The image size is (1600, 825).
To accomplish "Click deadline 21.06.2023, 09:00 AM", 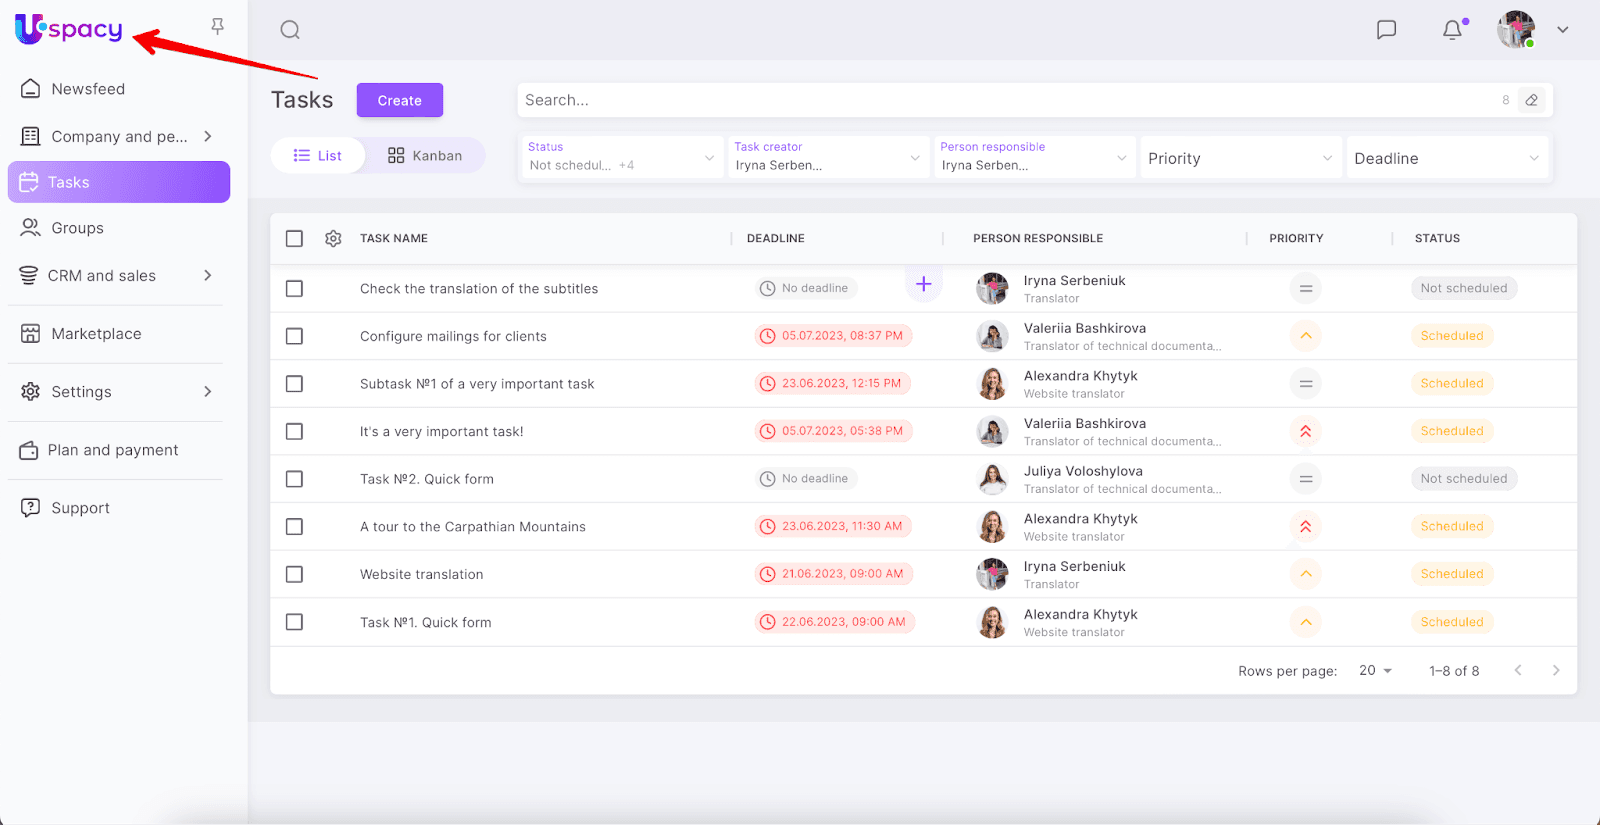I will pyautogui.click(x=833, y=574).
